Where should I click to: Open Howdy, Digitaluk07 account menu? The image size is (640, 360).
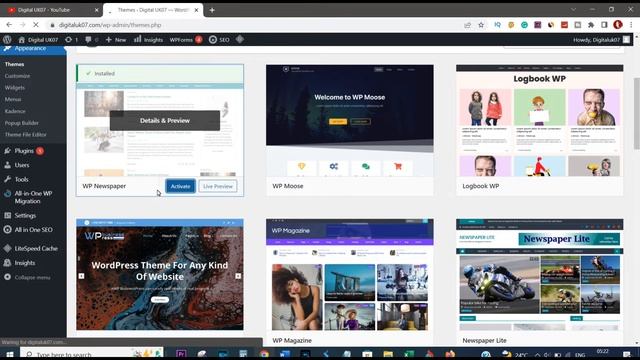point(601,40)
